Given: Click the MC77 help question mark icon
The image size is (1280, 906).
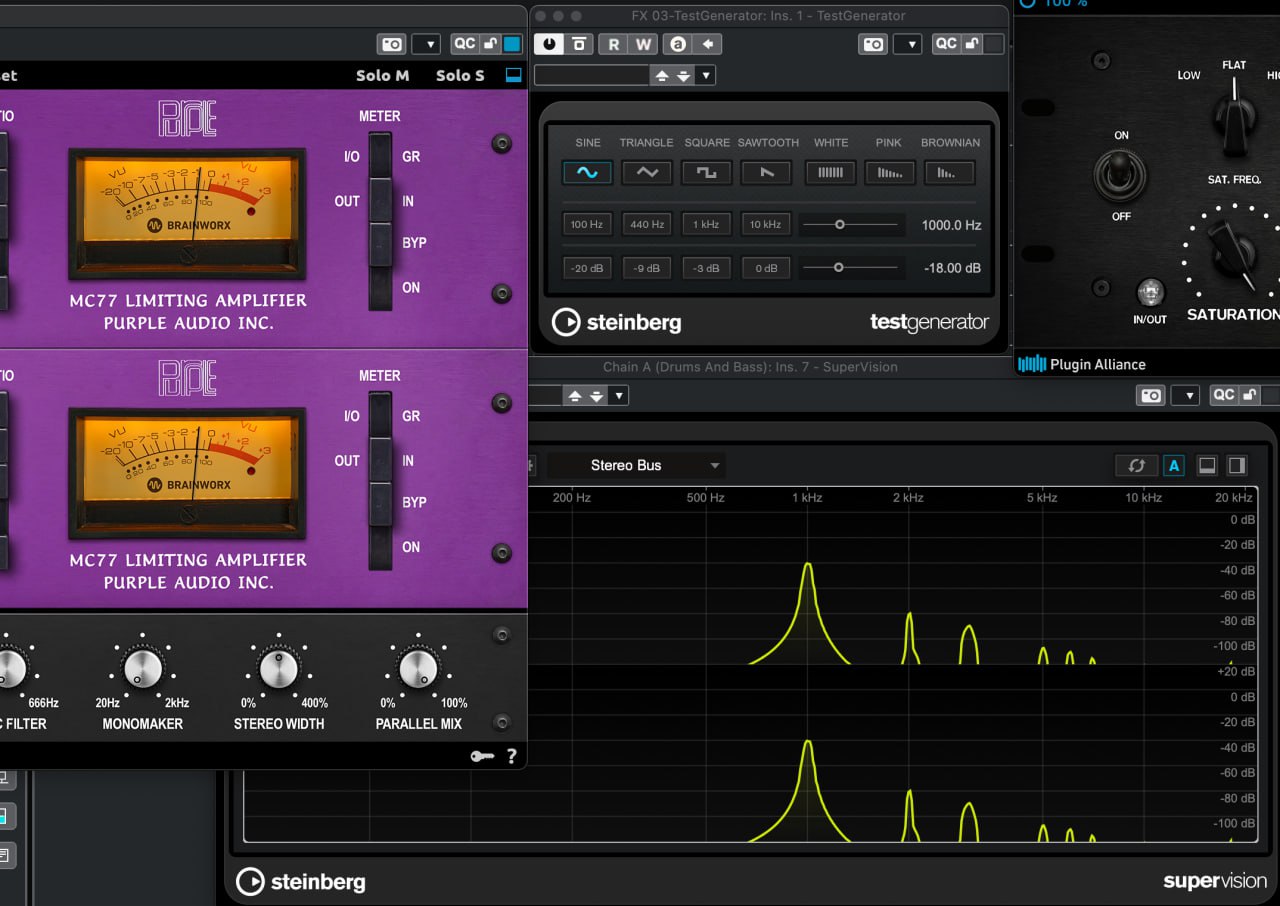Looking at the screenshot, I should pyautogui.click(x=511, y=756).
